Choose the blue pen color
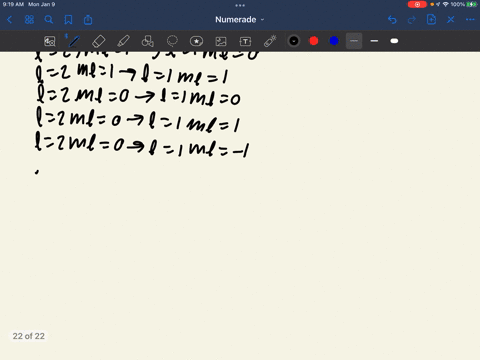Viewport: 480px width, 360px height. click(334, 41)
